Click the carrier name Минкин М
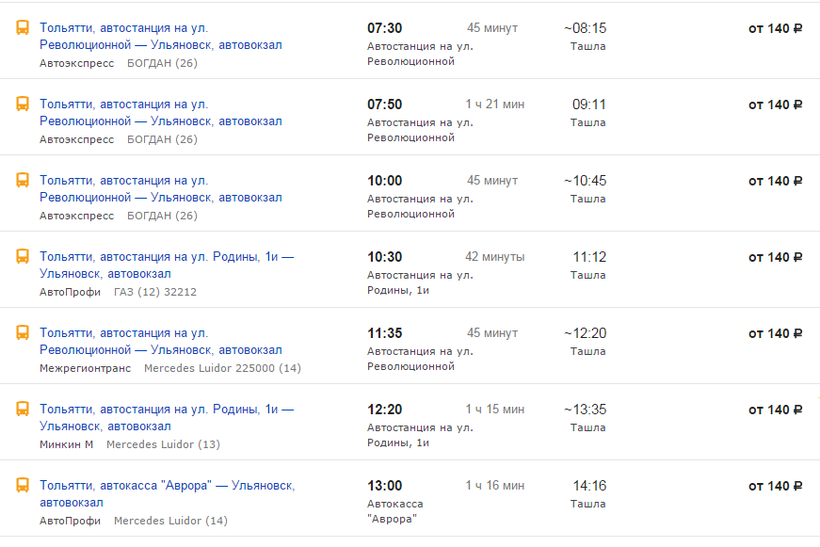 tap(66, 445)
